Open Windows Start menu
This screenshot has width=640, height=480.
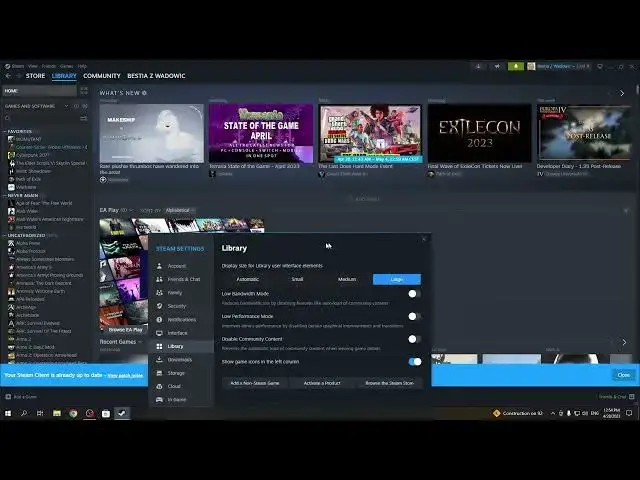pyautogui.click(x=8, y=413)
